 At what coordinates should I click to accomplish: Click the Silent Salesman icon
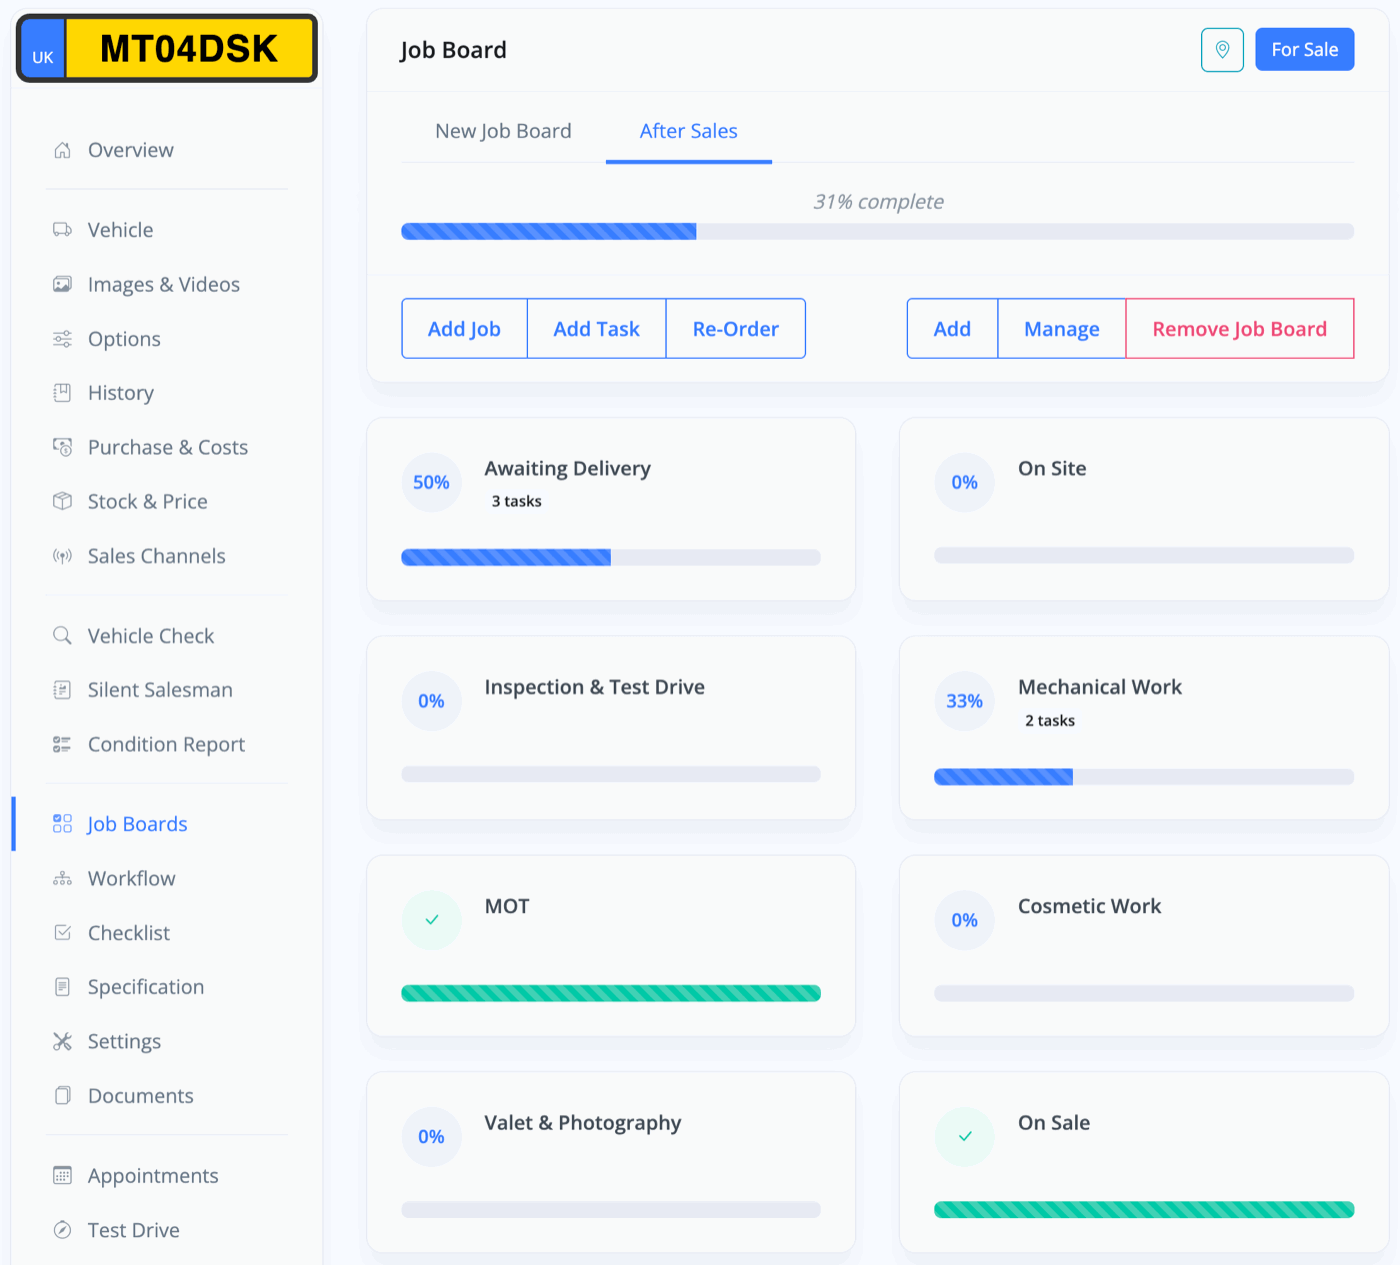[62, 690]
